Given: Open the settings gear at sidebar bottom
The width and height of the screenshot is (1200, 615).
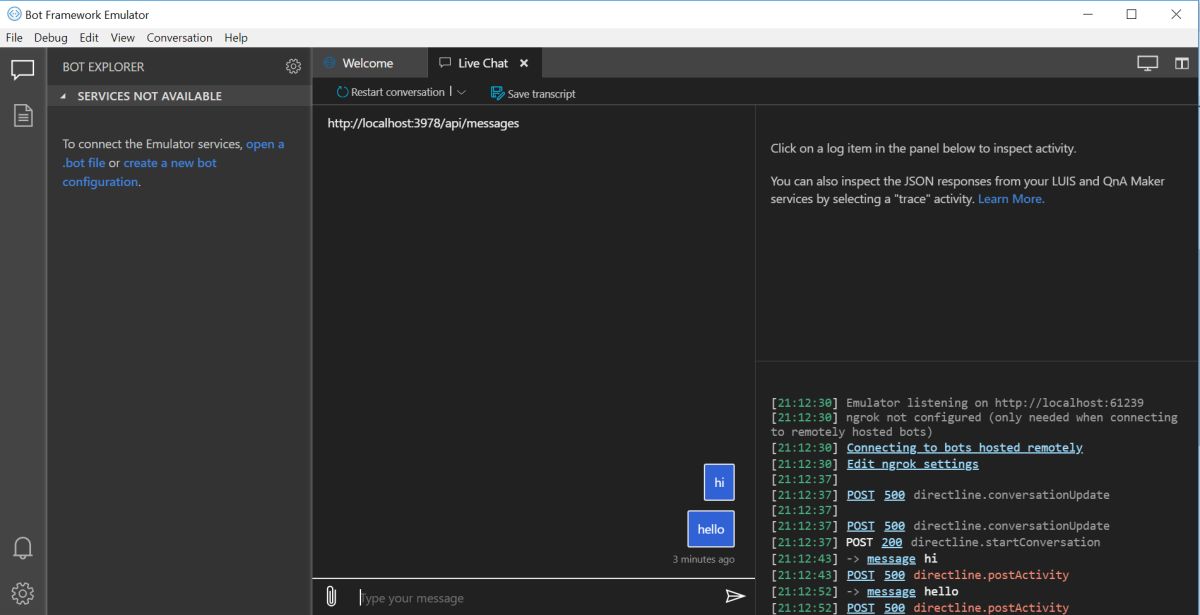Looking at the screenshot, I should [x=22, y=593].
